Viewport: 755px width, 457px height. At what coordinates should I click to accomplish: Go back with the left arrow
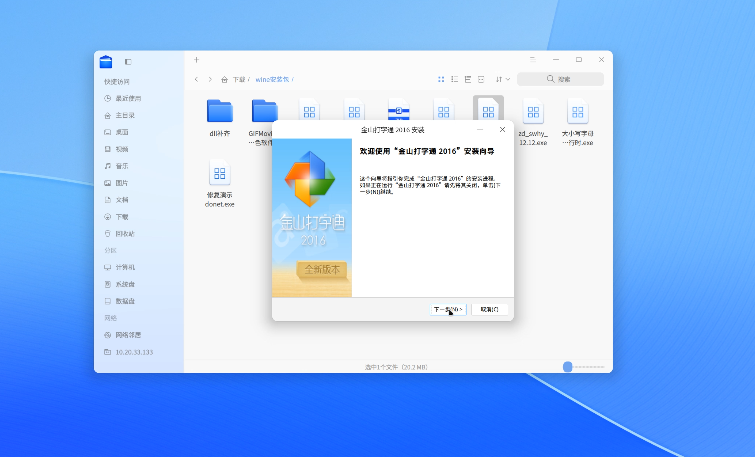pos(196,79)
